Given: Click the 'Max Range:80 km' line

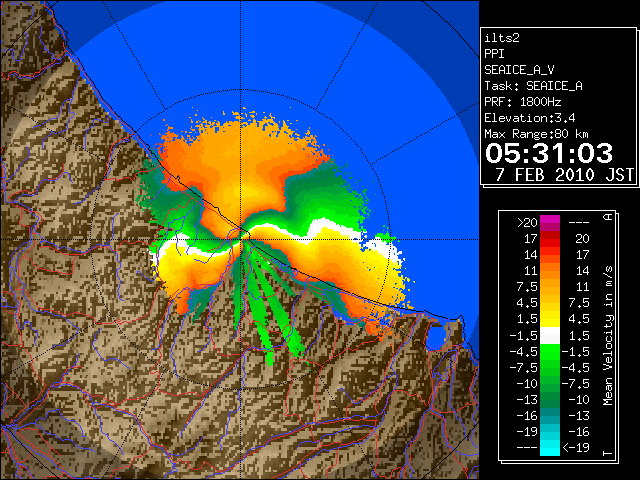Looking at the screenshot, I should (536, 134).
